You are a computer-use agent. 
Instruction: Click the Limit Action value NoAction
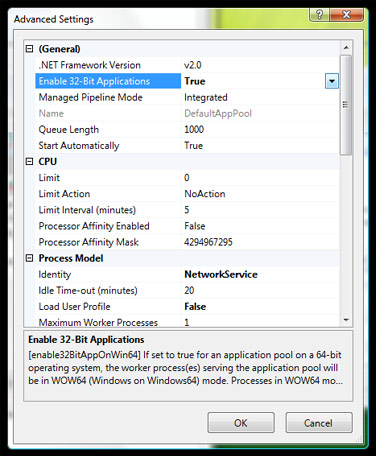205,194
